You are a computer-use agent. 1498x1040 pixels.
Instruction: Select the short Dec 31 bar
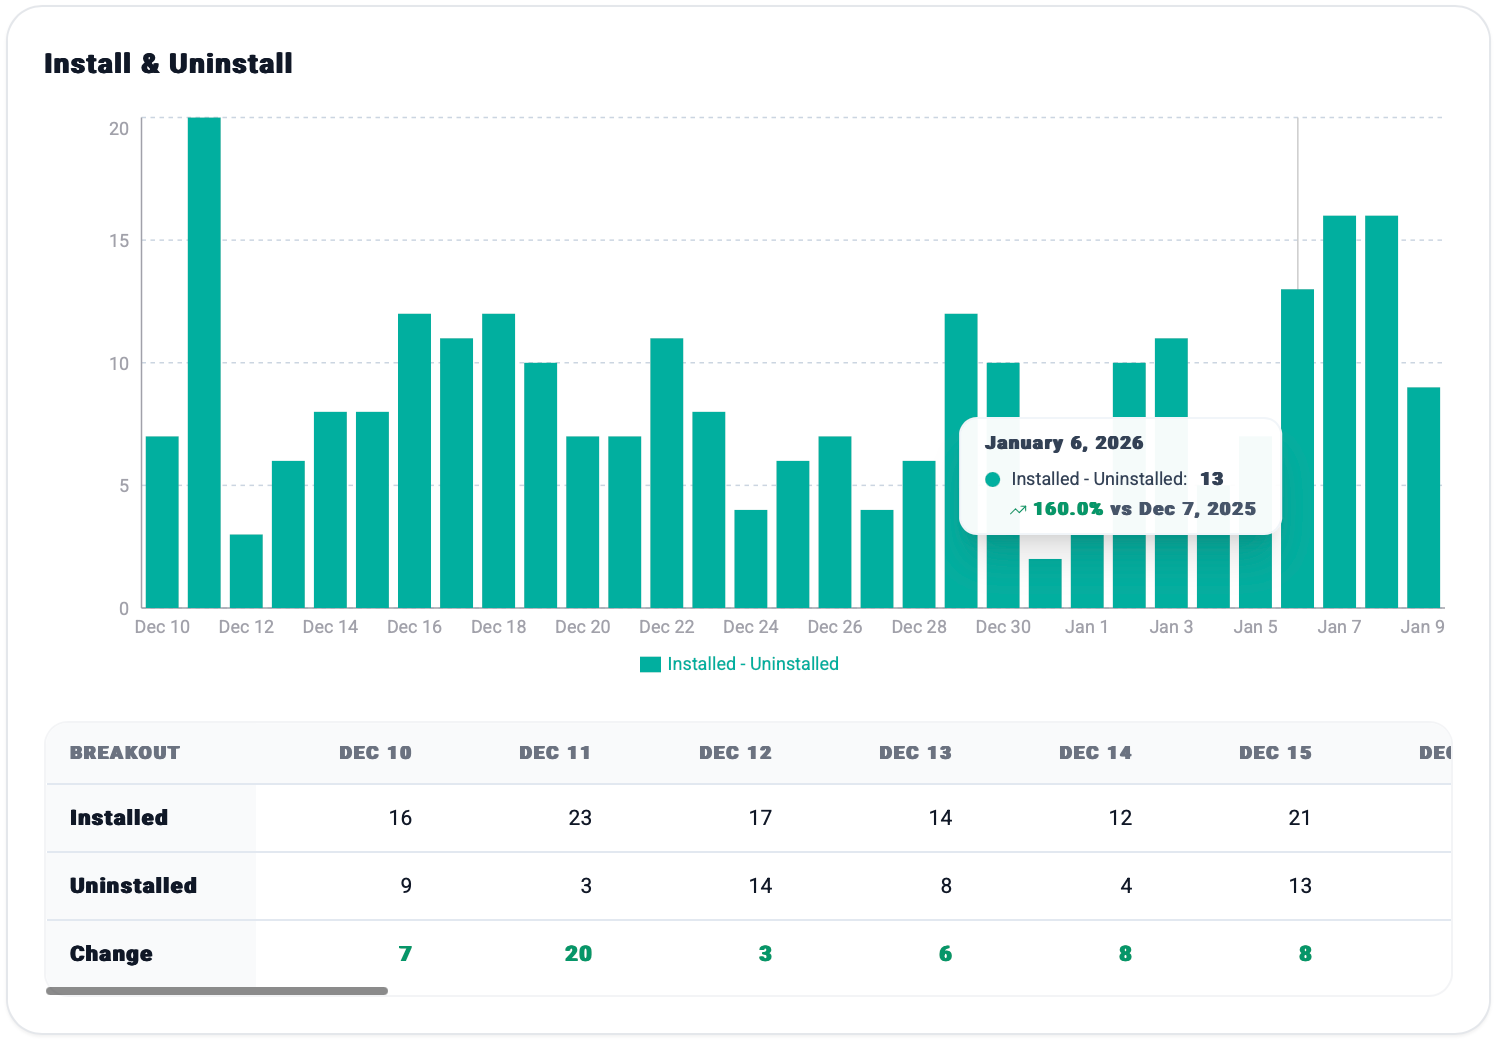1045,583
